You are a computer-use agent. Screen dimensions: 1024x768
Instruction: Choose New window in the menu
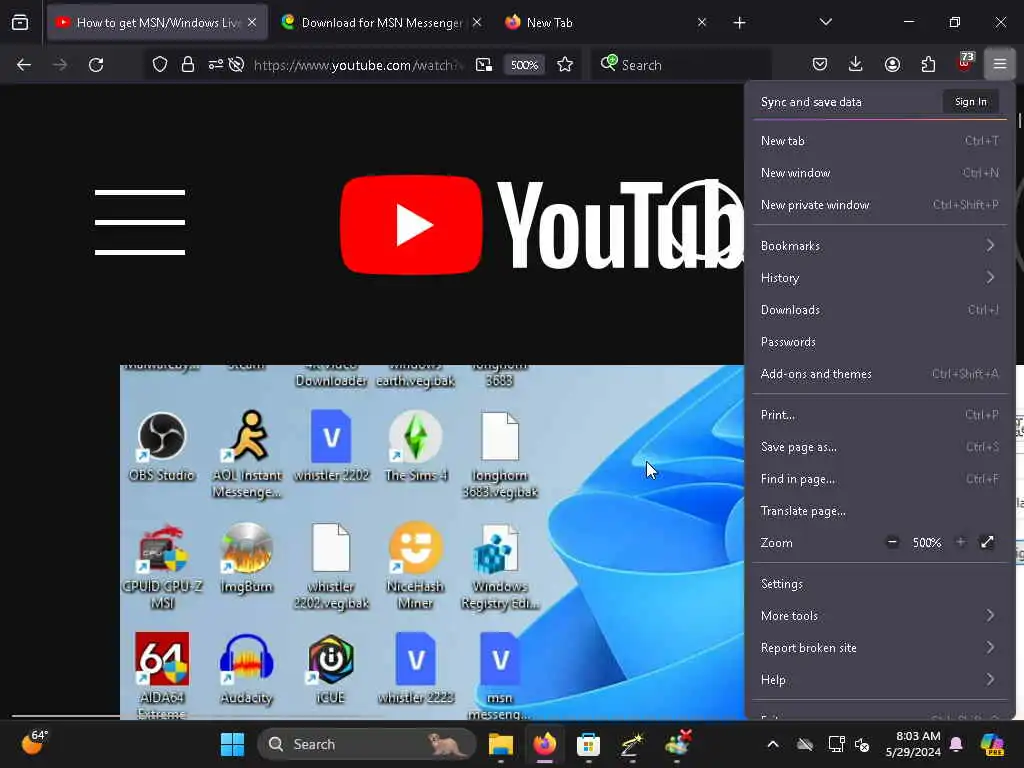tap(880, 173)
